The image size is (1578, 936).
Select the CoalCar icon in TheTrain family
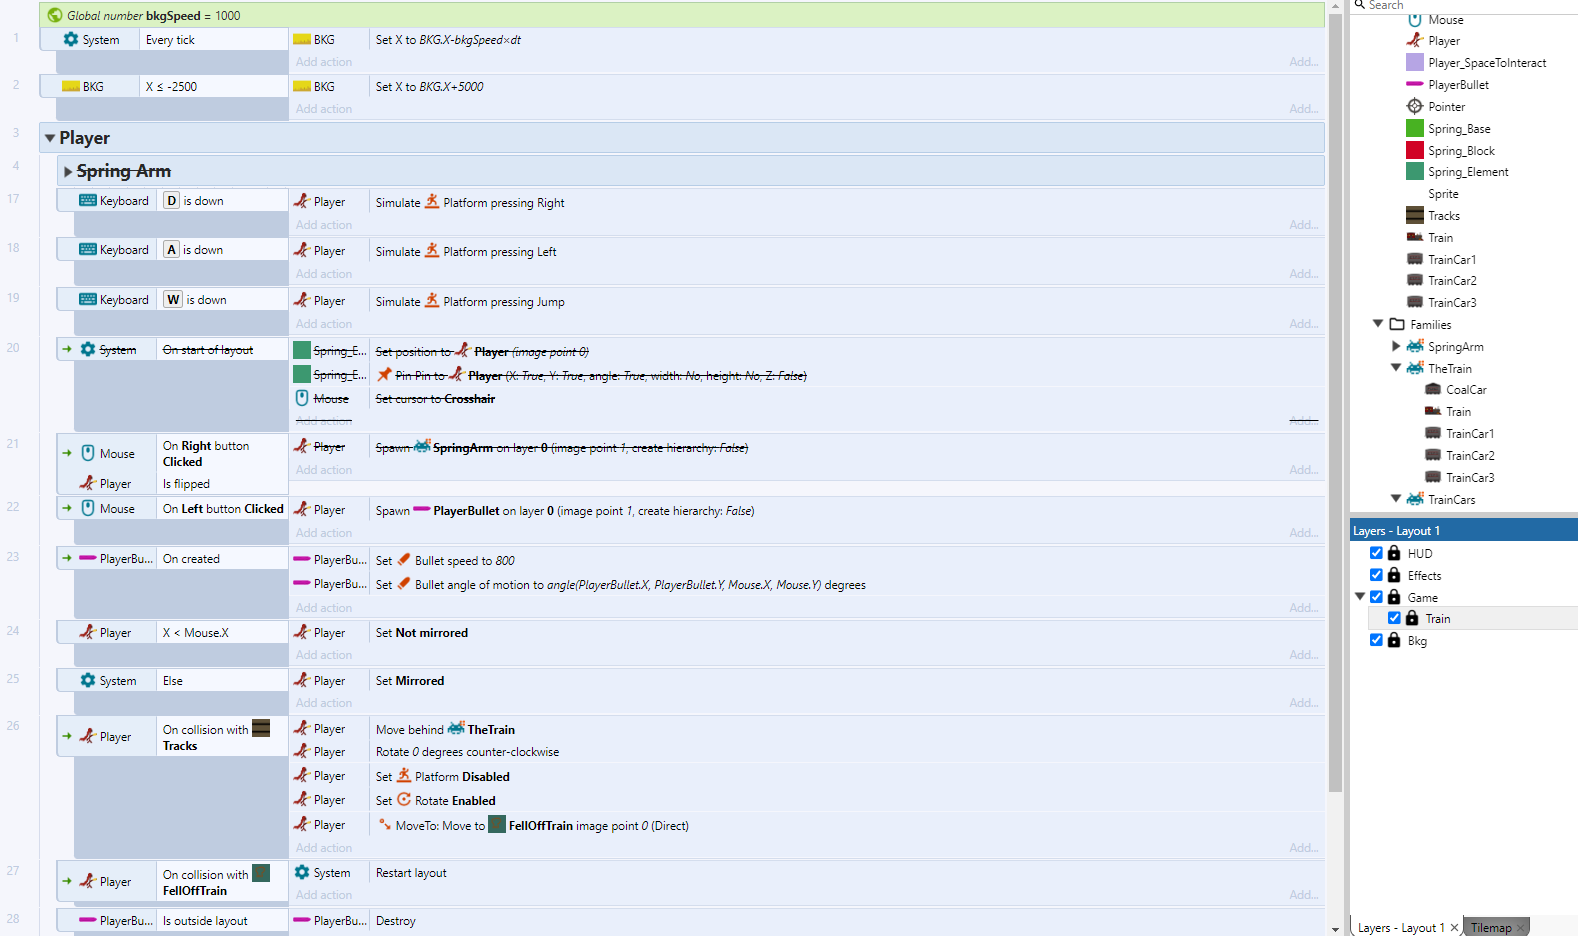click(x=1433, y=390)
